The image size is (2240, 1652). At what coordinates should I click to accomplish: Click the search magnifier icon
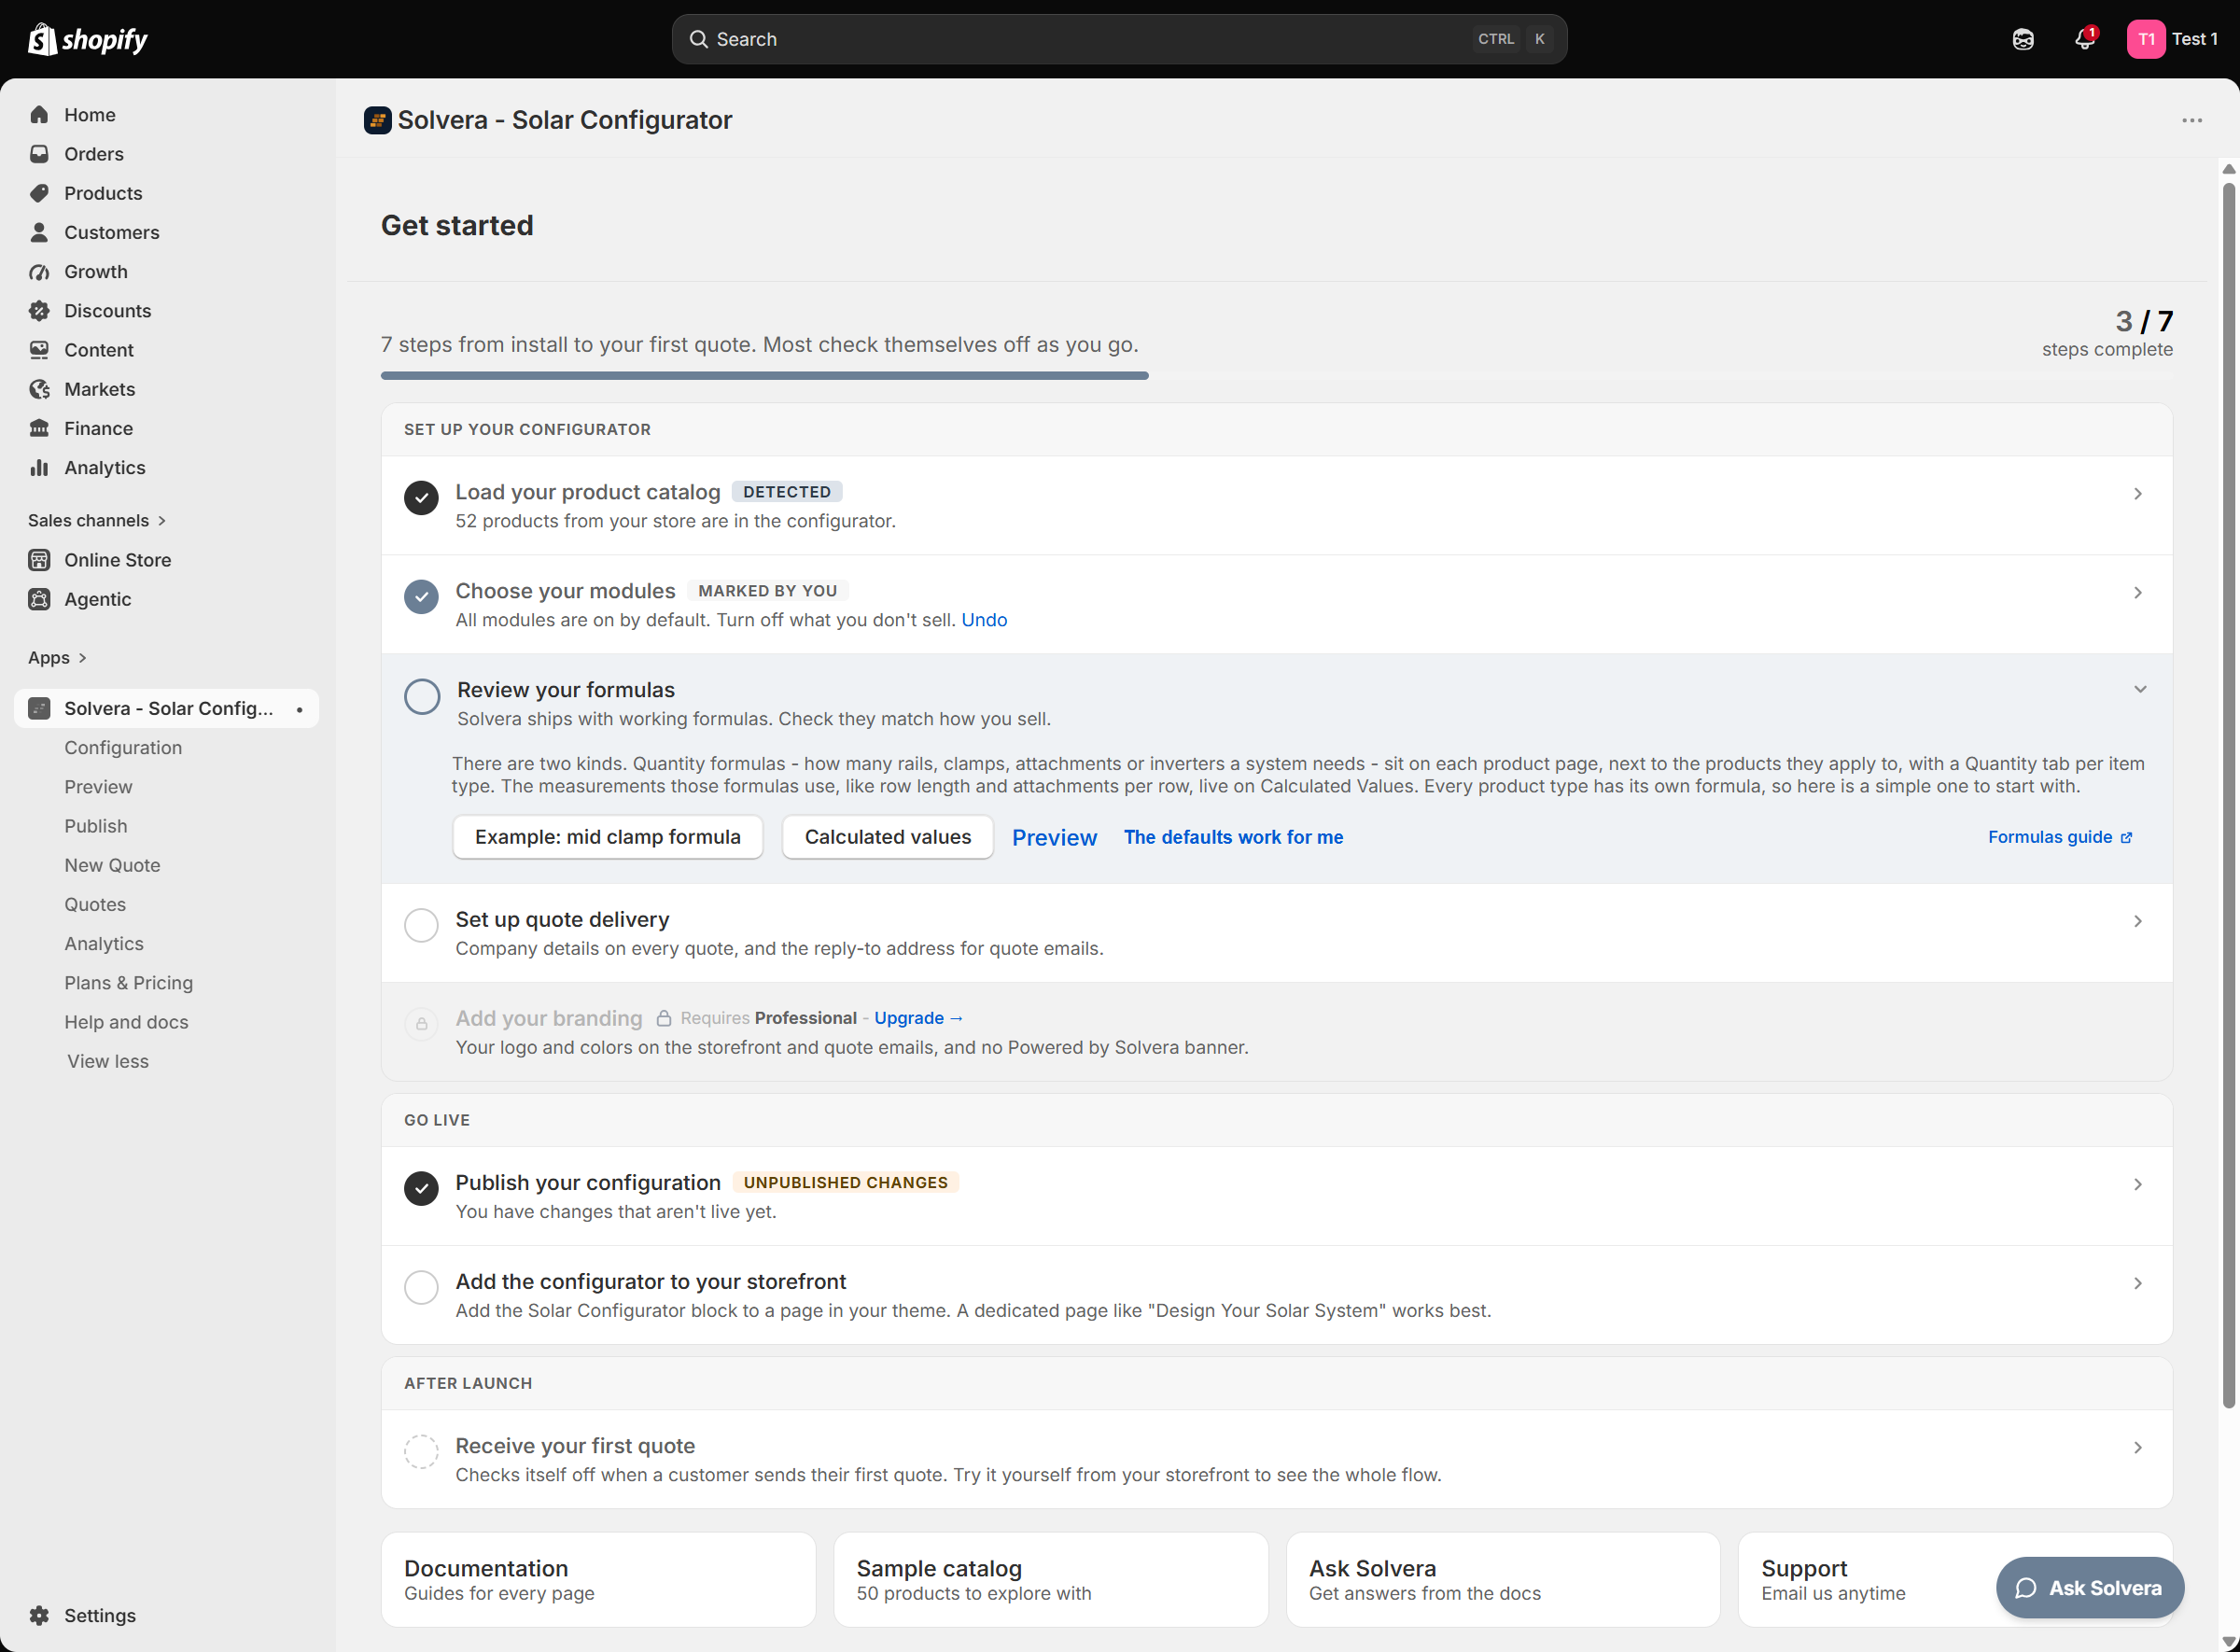[698, 39]
